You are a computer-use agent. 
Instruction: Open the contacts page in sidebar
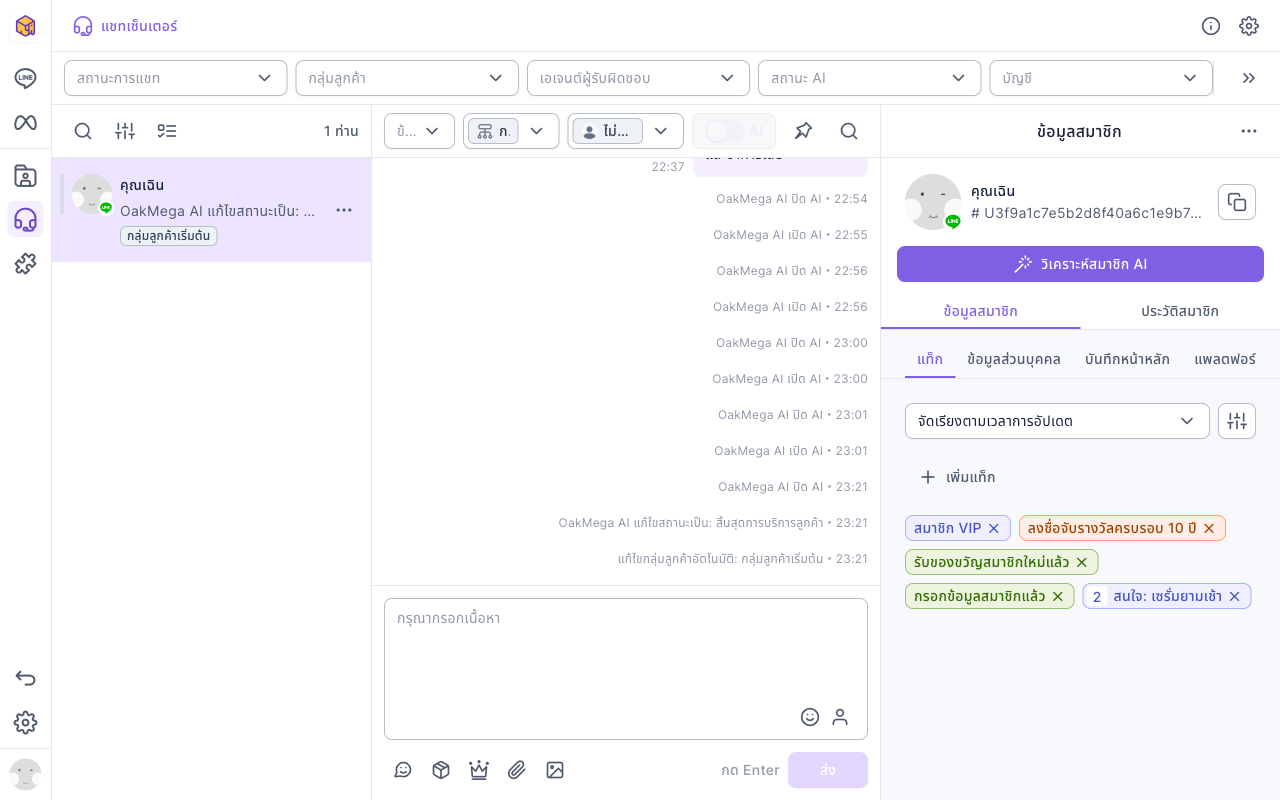[25, 176]
